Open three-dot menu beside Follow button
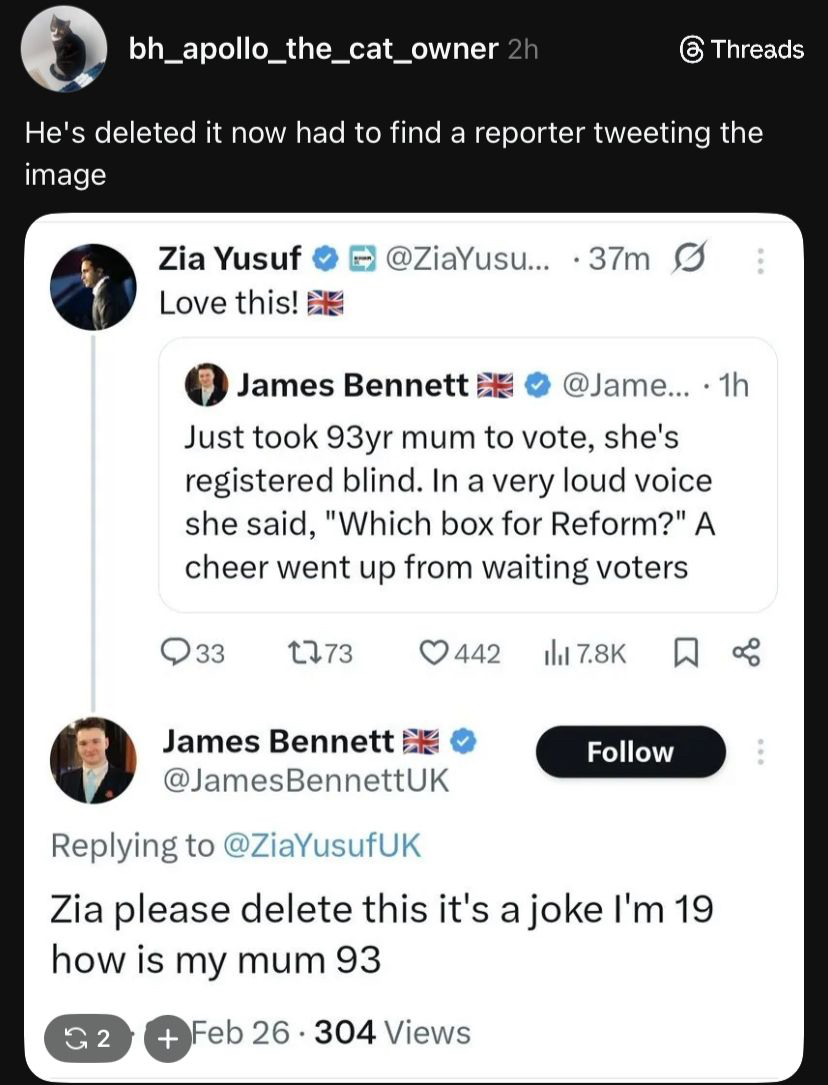This screenshot has width=828, height=1085. point(760,751)
